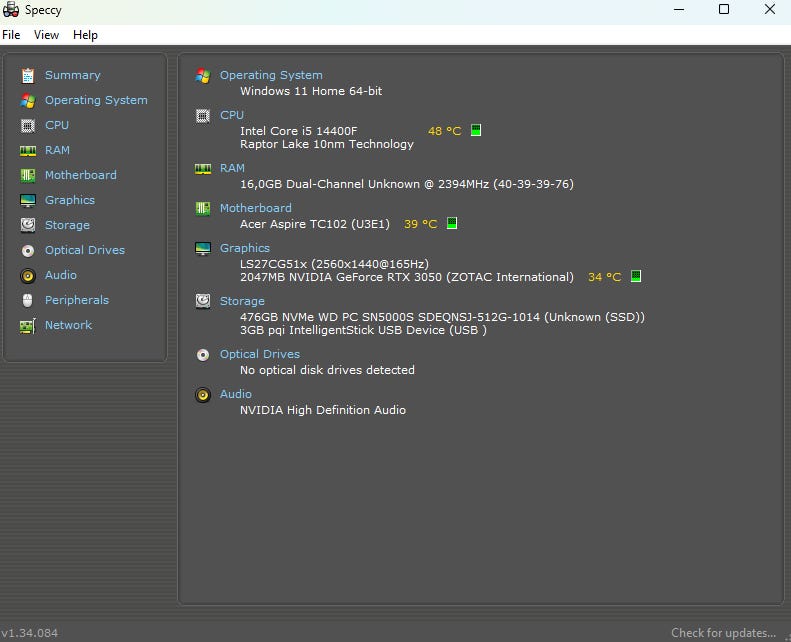Click the Motherboard heading link in summary
791x642 pixels.
255,208
